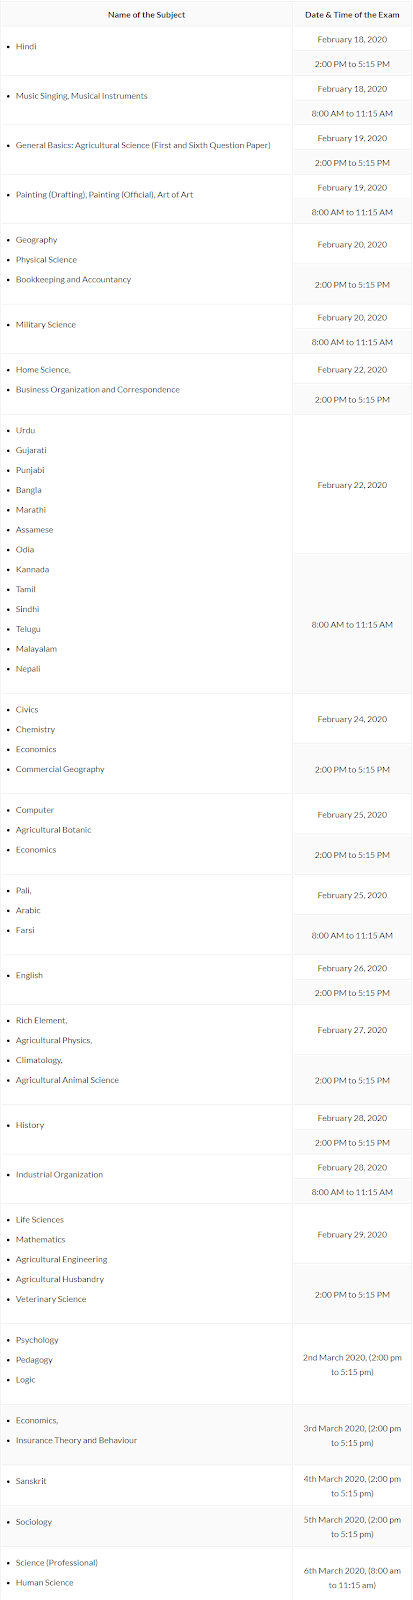Click the February 29, 2020 date cell
Image resolution: width=413 pixels, height=1600 pixels.
(352, 1235)
